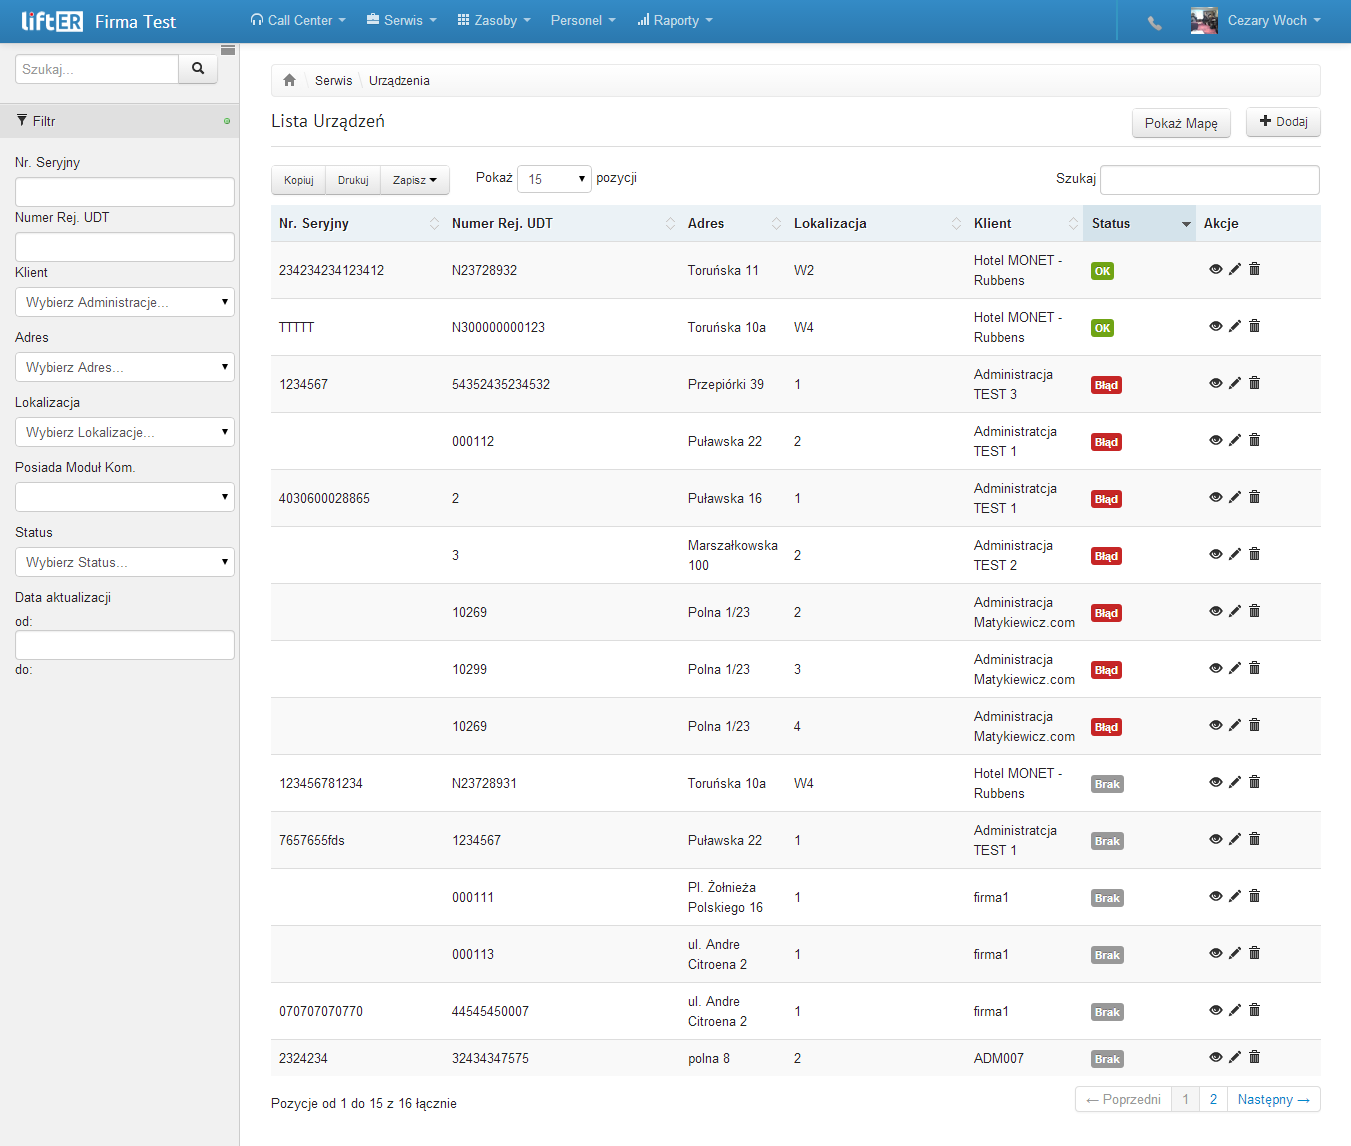Viewport: 1351px width, 1146px height.
Task: Open the Zapisz export dropdown
Action: (415, 180)
